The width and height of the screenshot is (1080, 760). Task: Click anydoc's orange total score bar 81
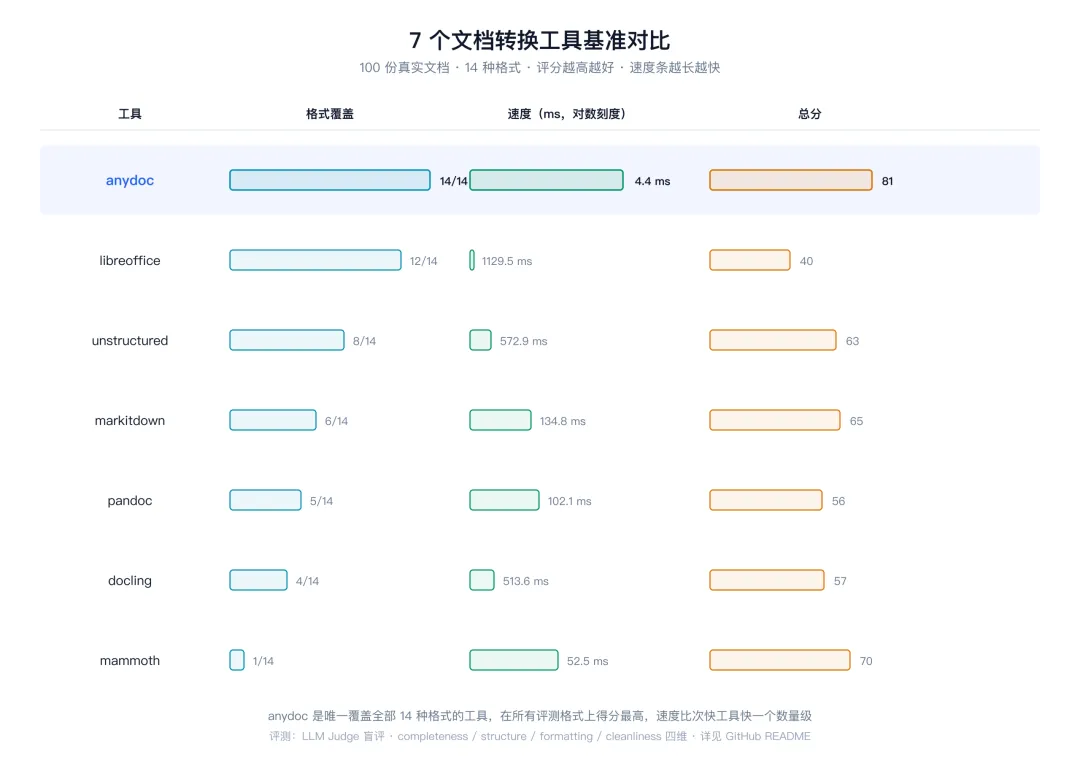(791, 180)
